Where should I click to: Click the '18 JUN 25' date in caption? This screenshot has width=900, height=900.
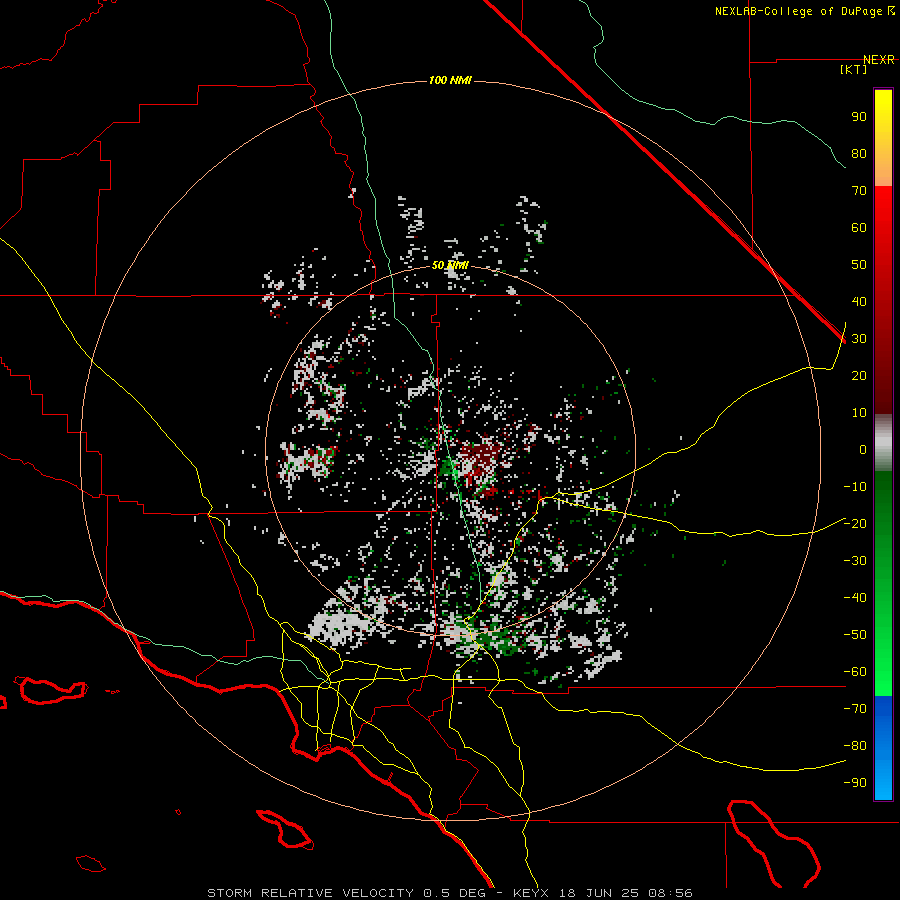[600, 893]
